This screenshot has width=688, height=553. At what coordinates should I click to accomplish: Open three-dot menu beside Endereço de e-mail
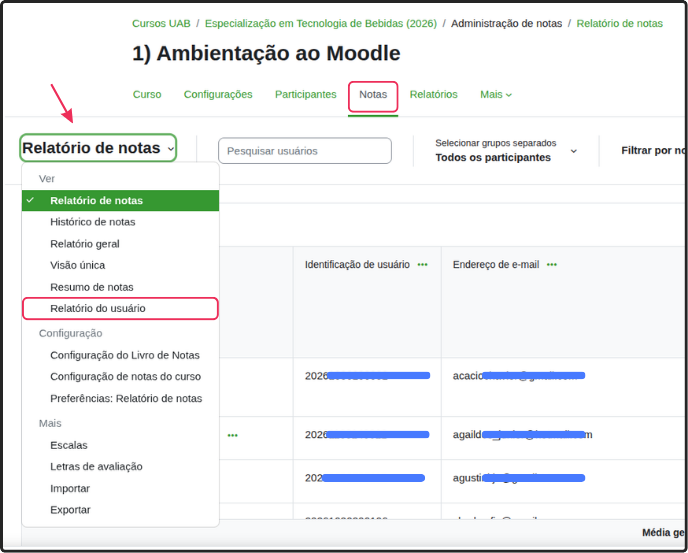[551, 265]
